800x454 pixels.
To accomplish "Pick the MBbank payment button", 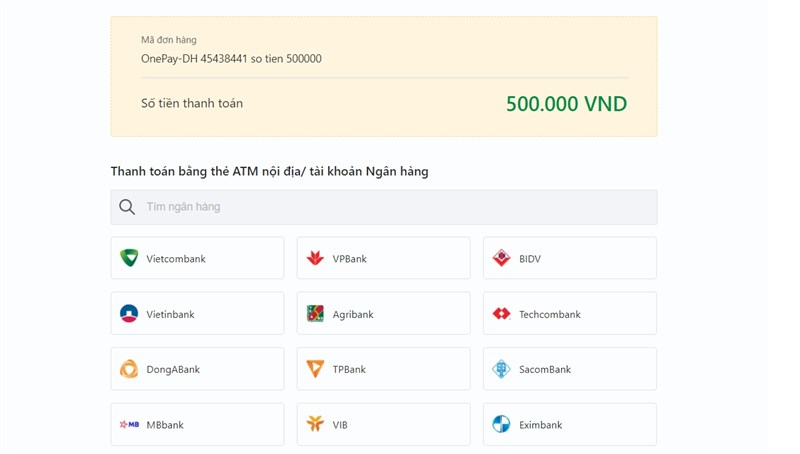I will click(x=197, y=424).
